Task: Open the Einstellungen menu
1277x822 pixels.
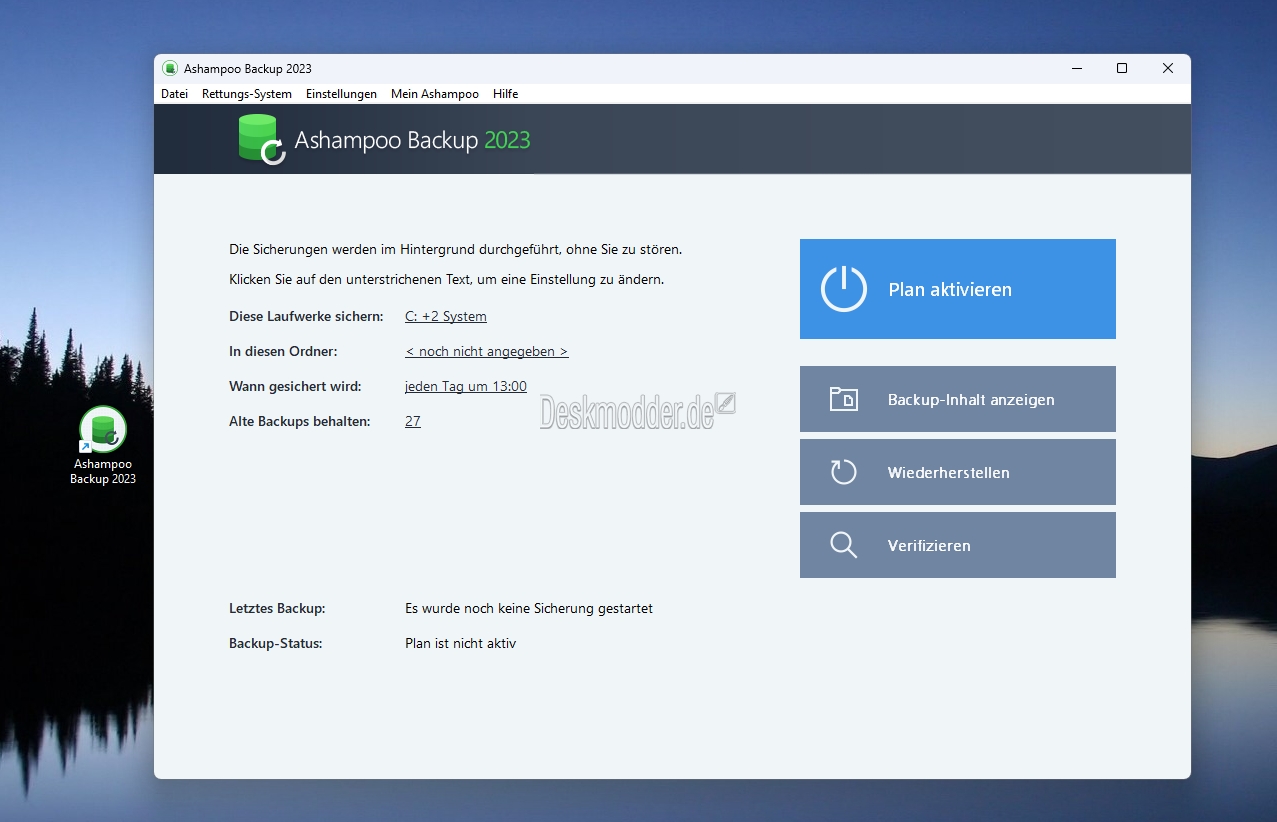Action: [x=341, y=94]
